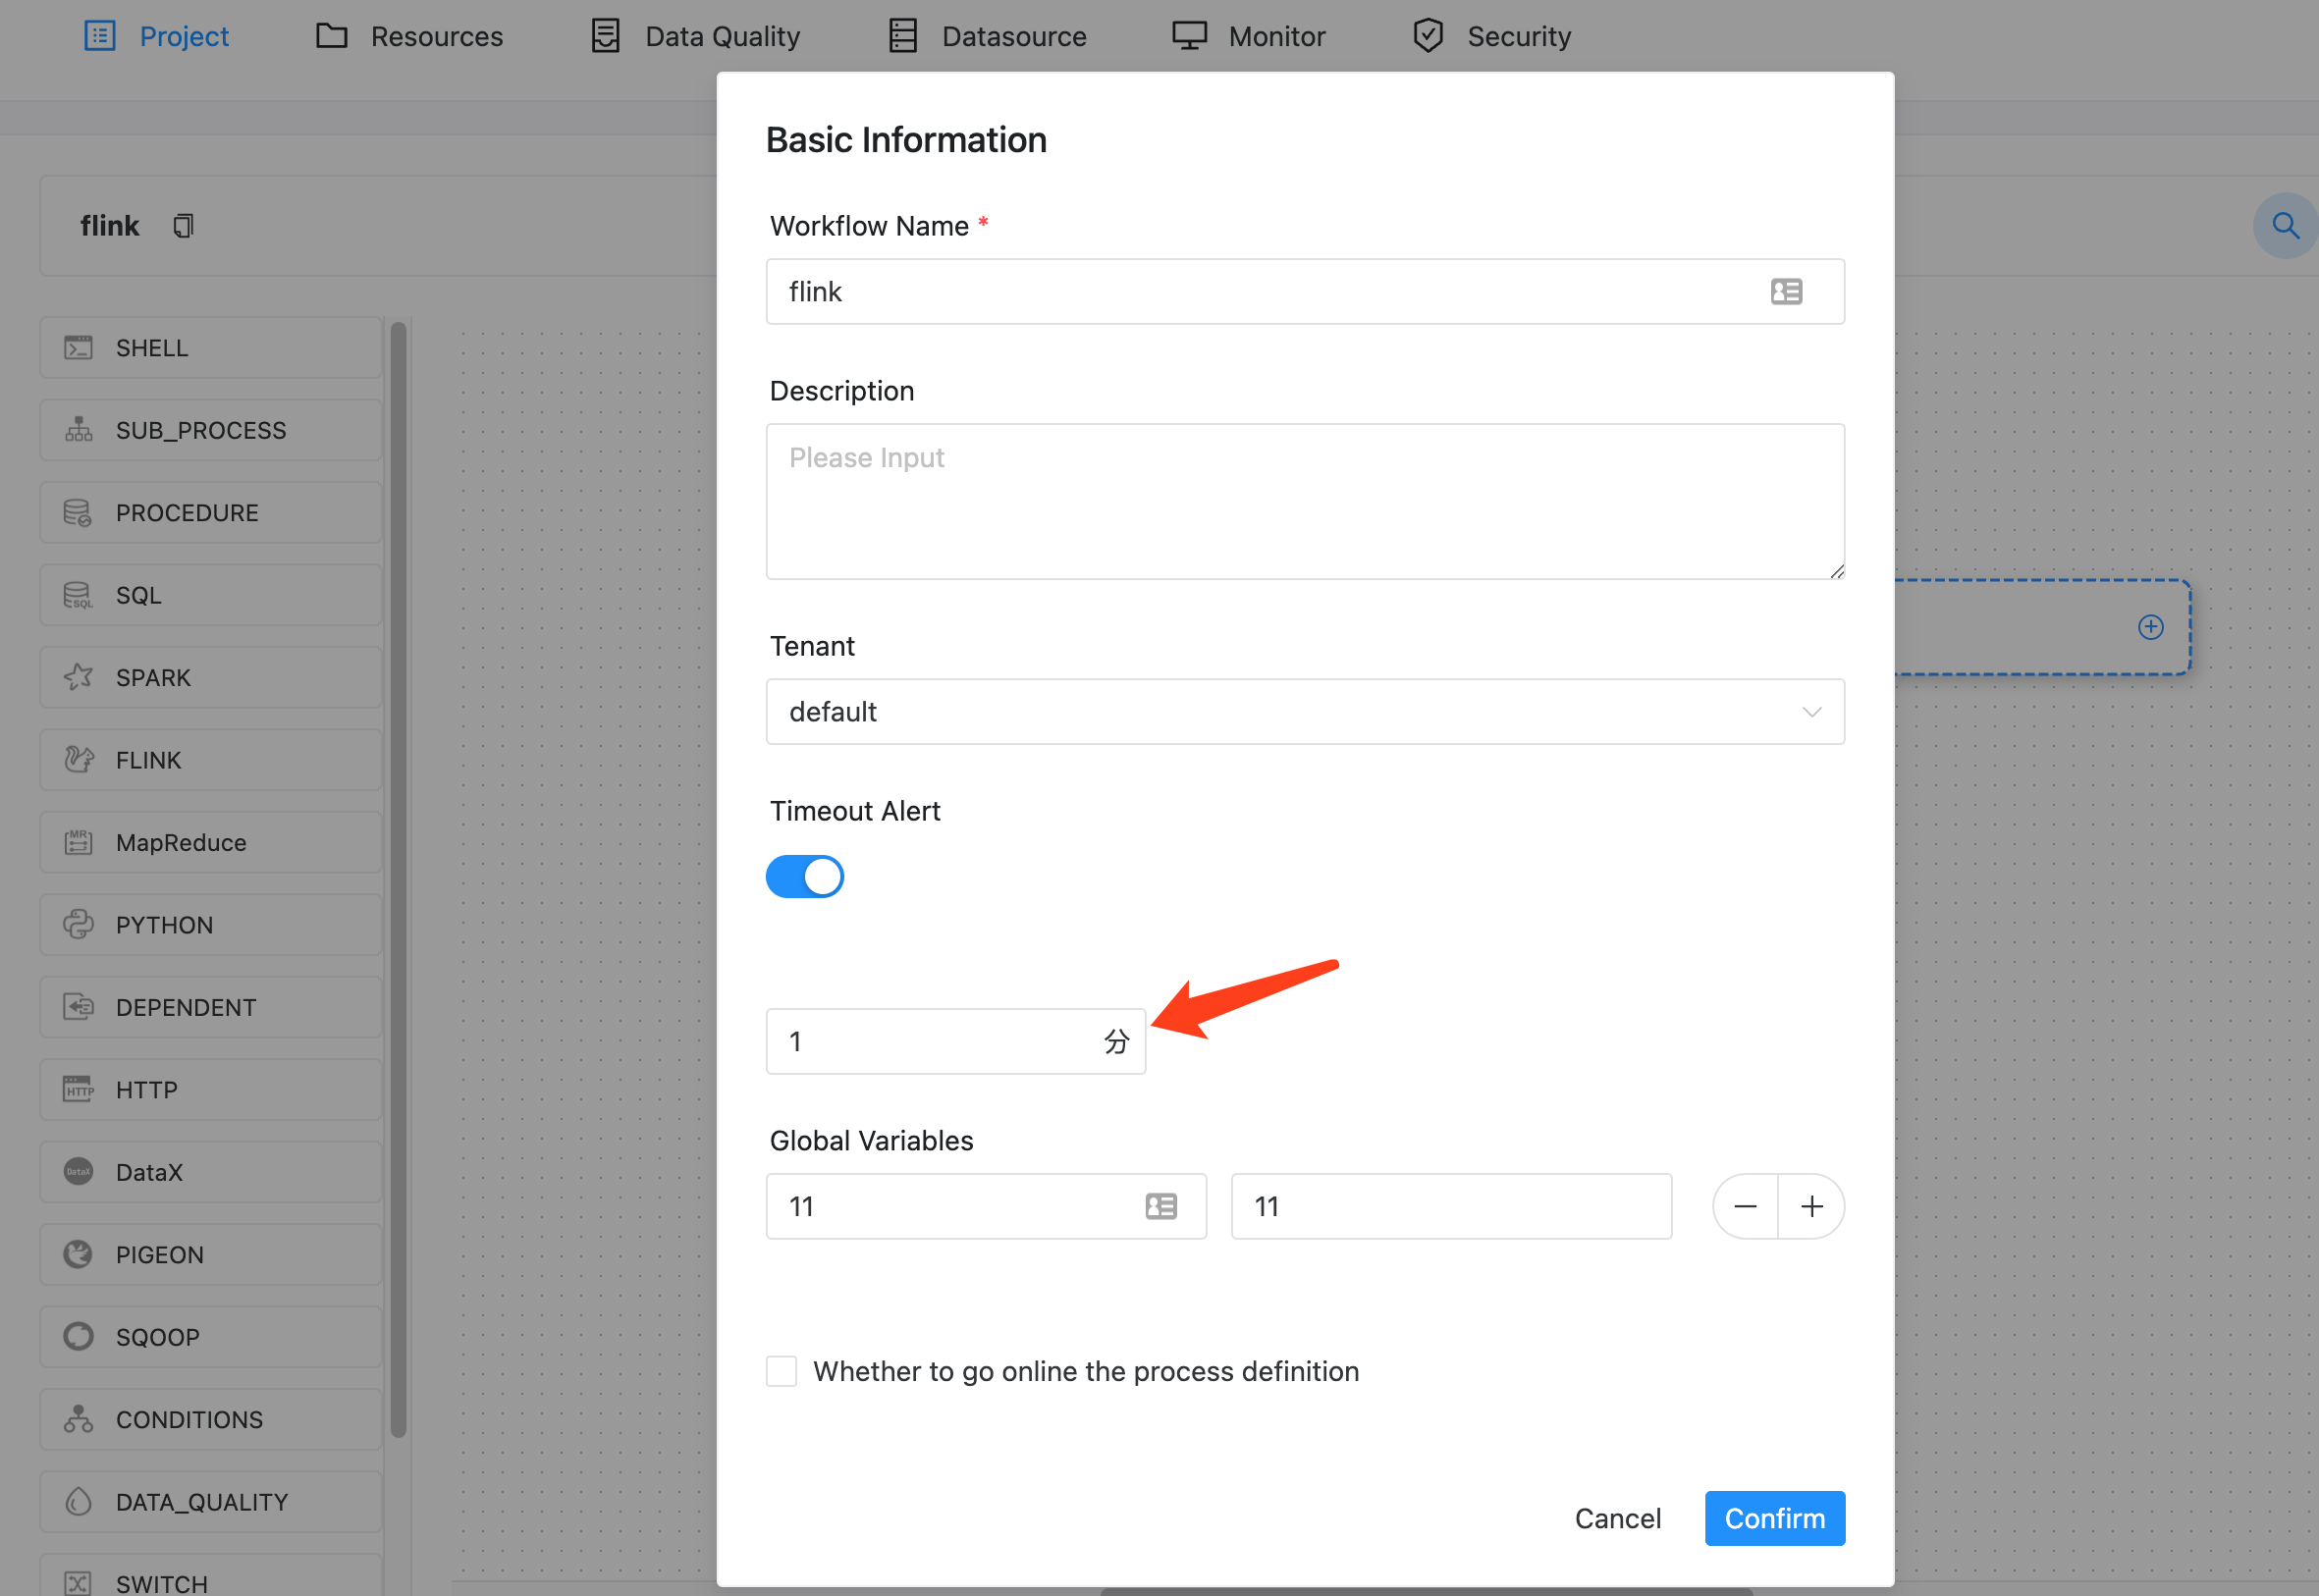
Task: Click the Cancel button
Action: click(1617, 1518)
